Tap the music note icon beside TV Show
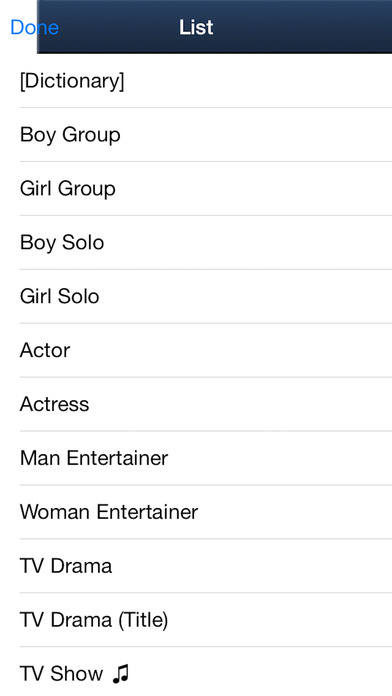The height and width of the screenshot is (696, 392). click(x=120, y=673)
